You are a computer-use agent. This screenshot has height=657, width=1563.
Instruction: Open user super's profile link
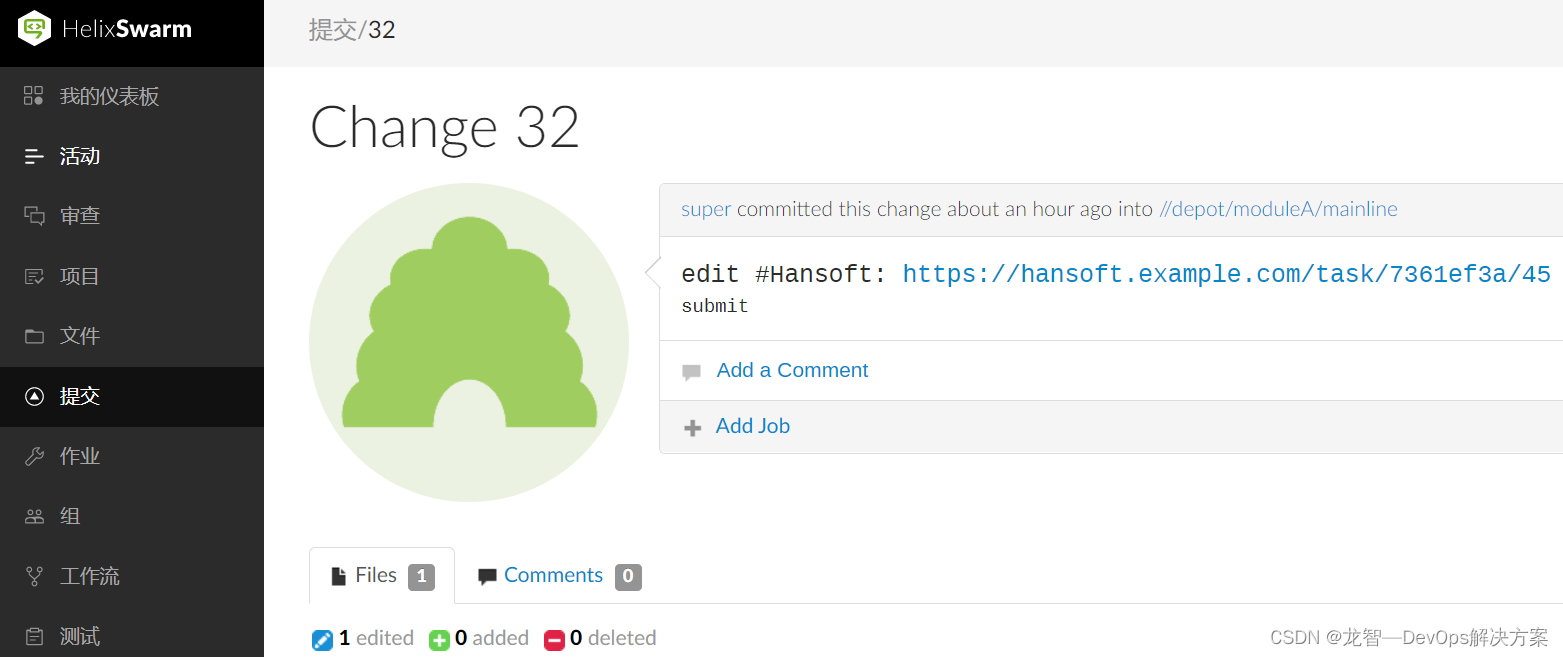(x=706, y=209)
